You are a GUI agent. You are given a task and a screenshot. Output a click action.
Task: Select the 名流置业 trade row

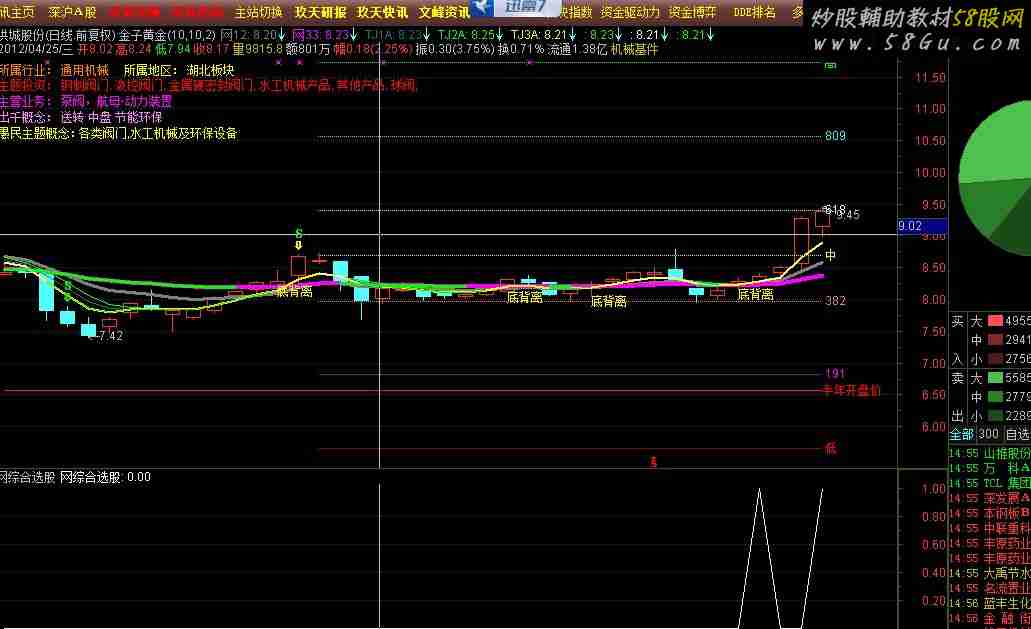(990, 589)
